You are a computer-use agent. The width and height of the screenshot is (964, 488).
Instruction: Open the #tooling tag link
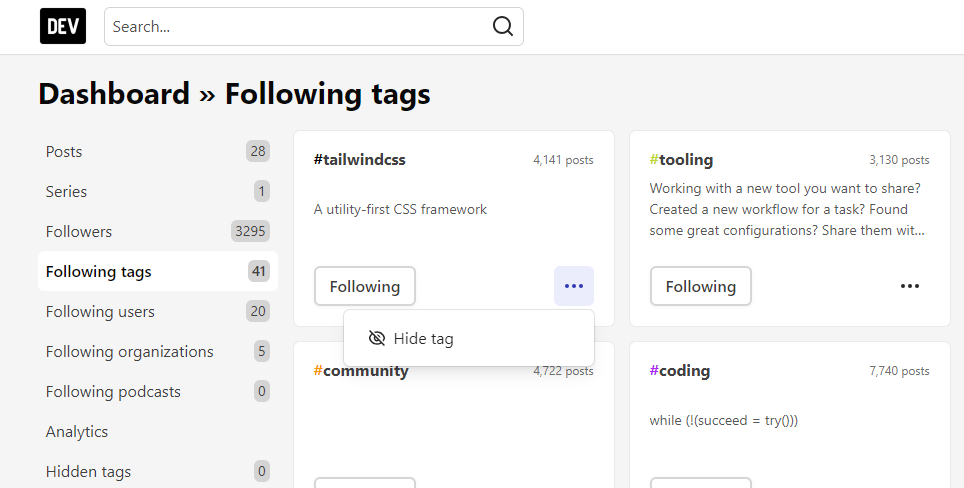(681, 160)
